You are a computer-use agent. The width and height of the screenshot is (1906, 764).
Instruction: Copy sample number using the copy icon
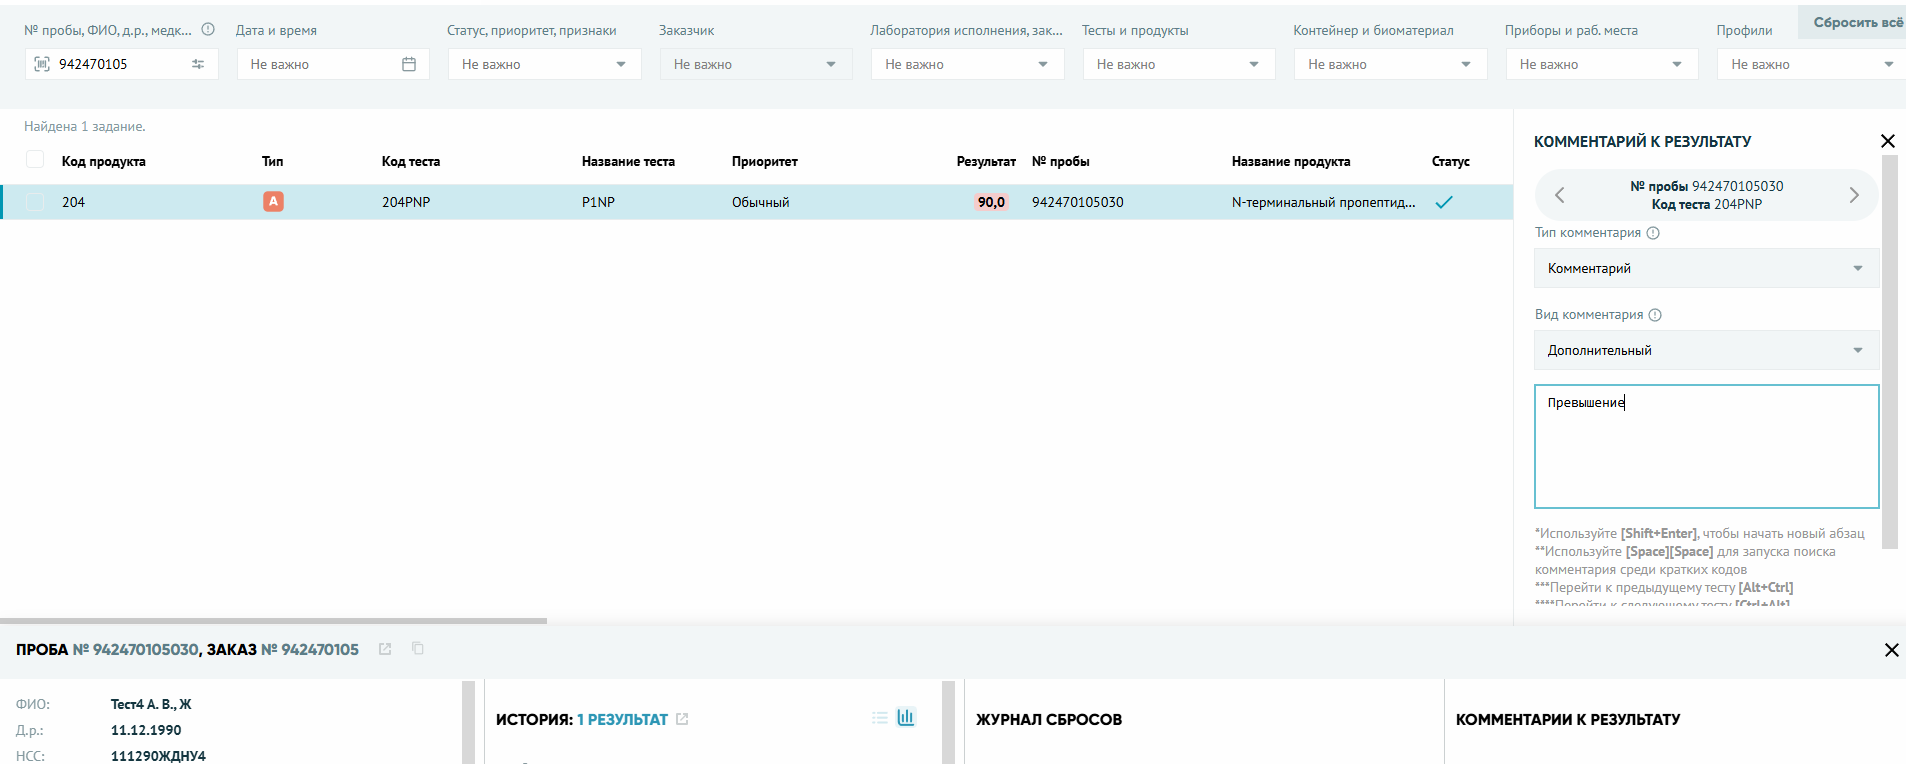click(418, 649)
